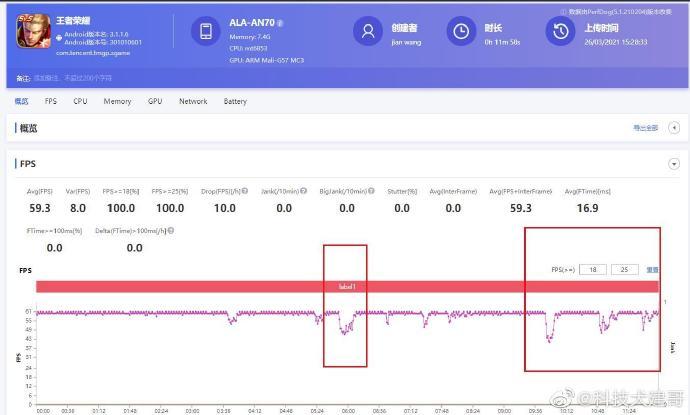Click the duration clock icon
Viewport: 690px width, 415px height.
[461, 31]
